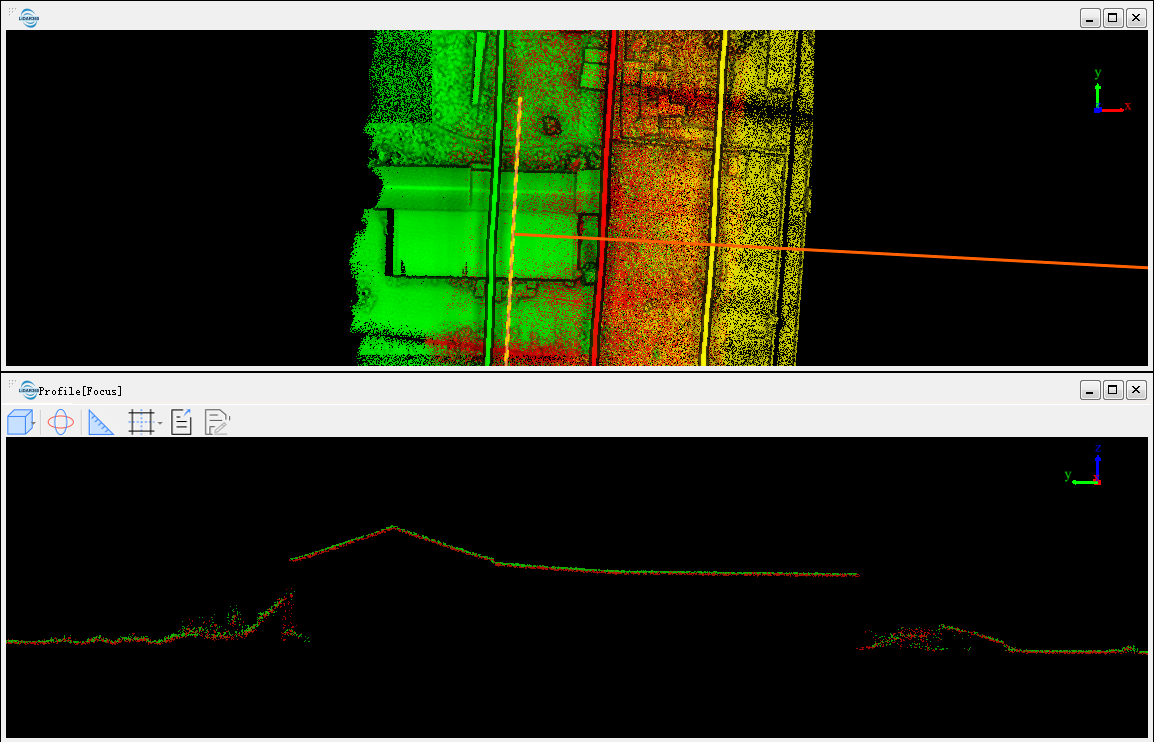1154x742 pixels.
Task: Activate the triangle ruler measure tool
Action: 101,422
